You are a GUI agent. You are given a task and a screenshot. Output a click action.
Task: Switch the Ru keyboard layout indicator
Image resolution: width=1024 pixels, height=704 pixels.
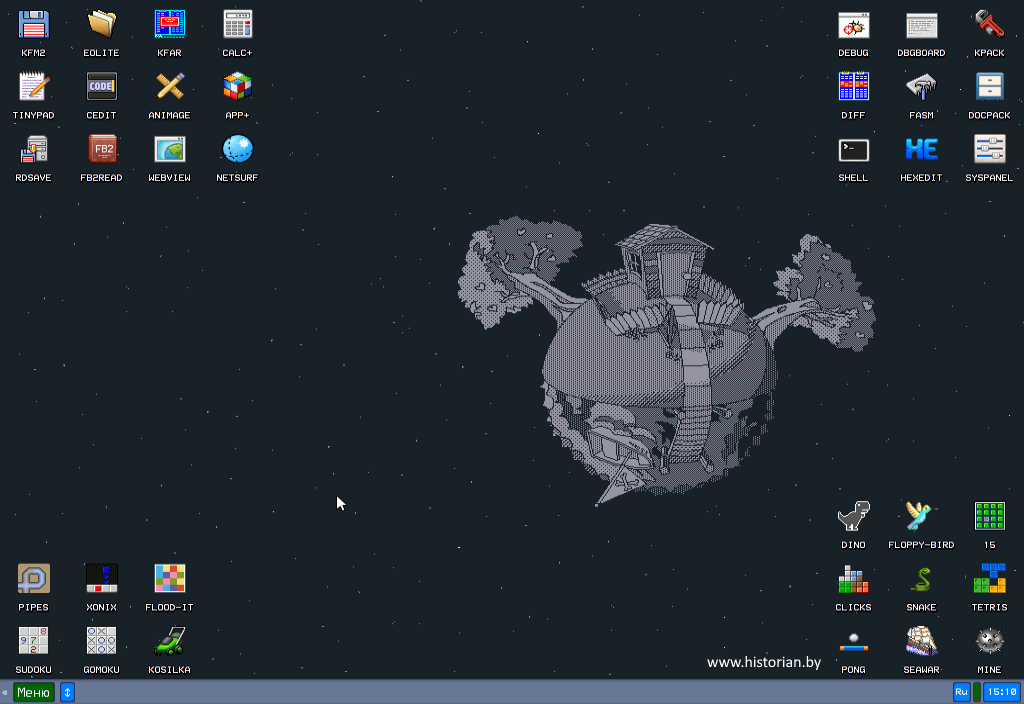[961, 692]
